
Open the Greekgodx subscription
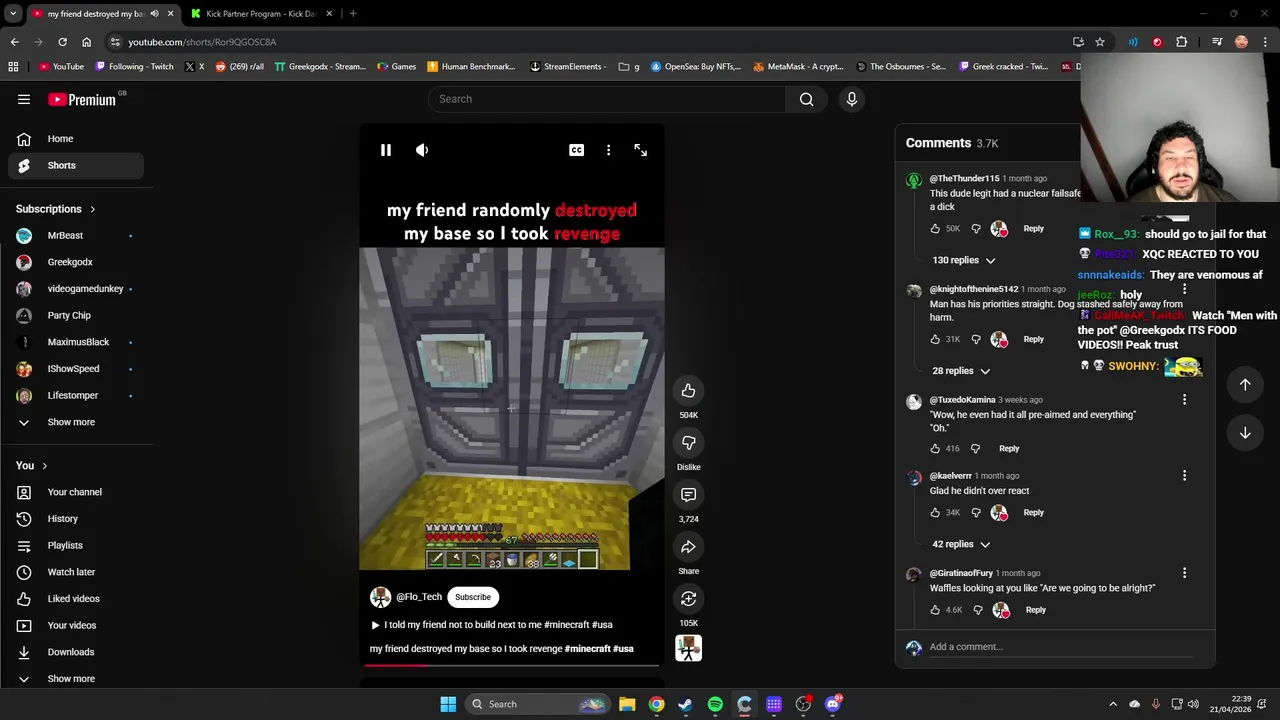[x=76, y=262]
